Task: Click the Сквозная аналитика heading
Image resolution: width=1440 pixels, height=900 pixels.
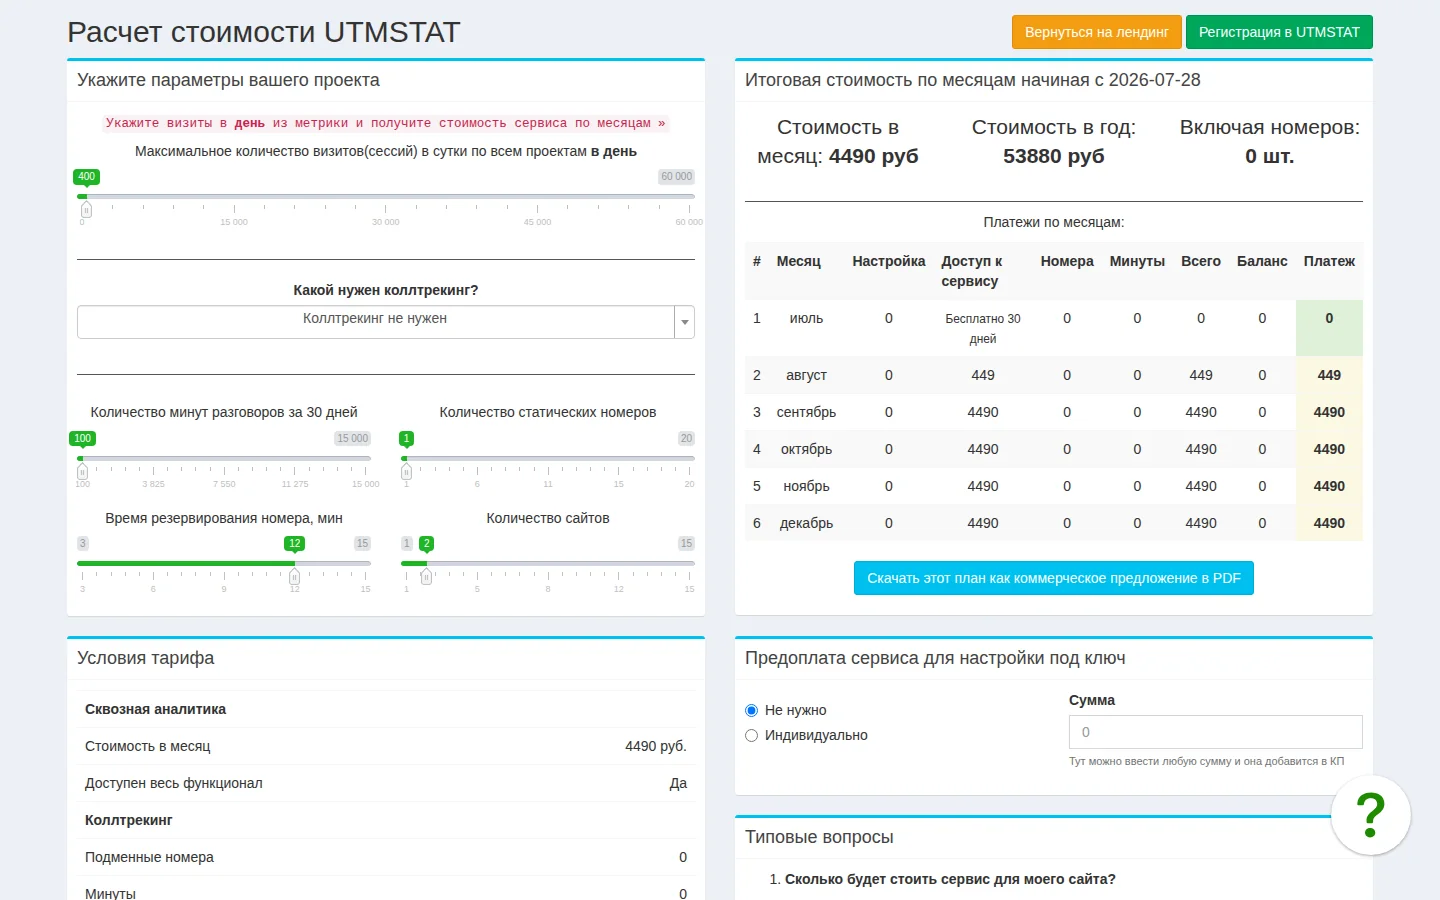Action: [155, 709]
